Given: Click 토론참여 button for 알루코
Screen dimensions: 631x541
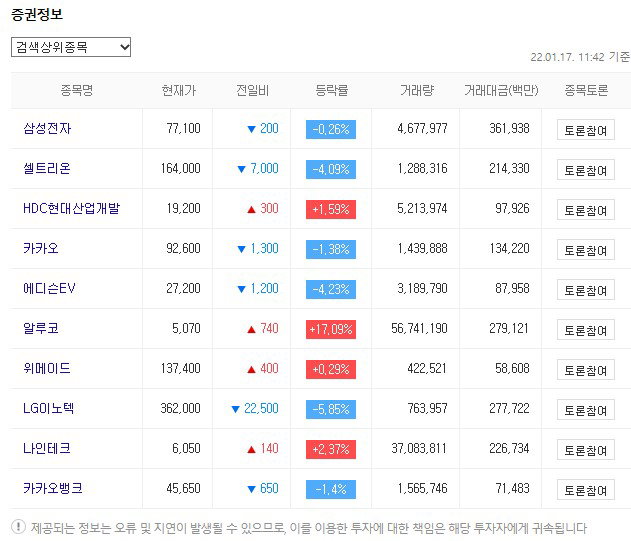Looking at the screenshot, I should pyautogui.click(x=586, y=330).
